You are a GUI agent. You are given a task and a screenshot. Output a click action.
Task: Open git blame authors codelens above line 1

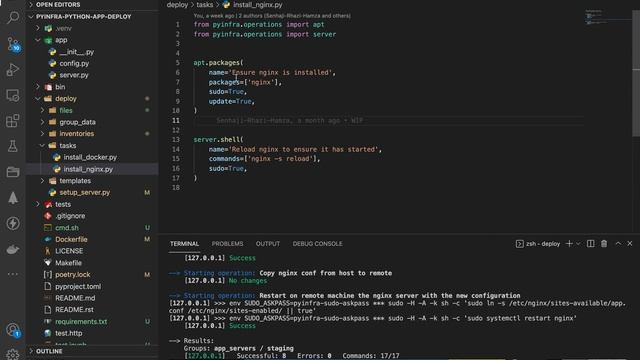coord(272,16)
